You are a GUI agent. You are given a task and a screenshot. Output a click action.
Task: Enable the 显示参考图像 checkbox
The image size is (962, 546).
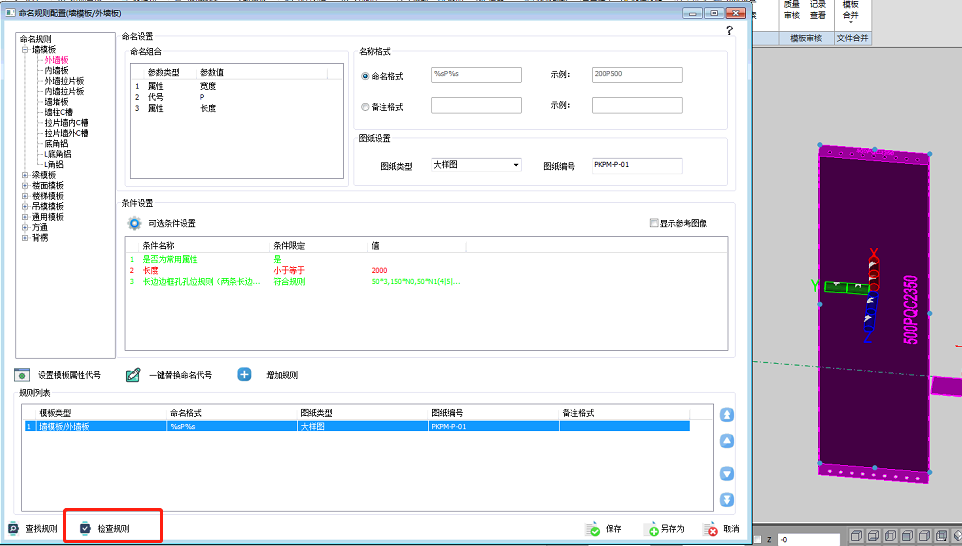(x=654, y=223)
